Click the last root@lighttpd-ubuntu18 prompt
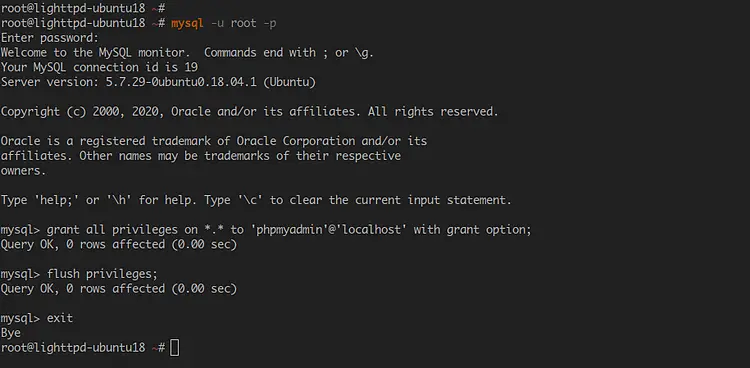750x368 pixels. 83,348
